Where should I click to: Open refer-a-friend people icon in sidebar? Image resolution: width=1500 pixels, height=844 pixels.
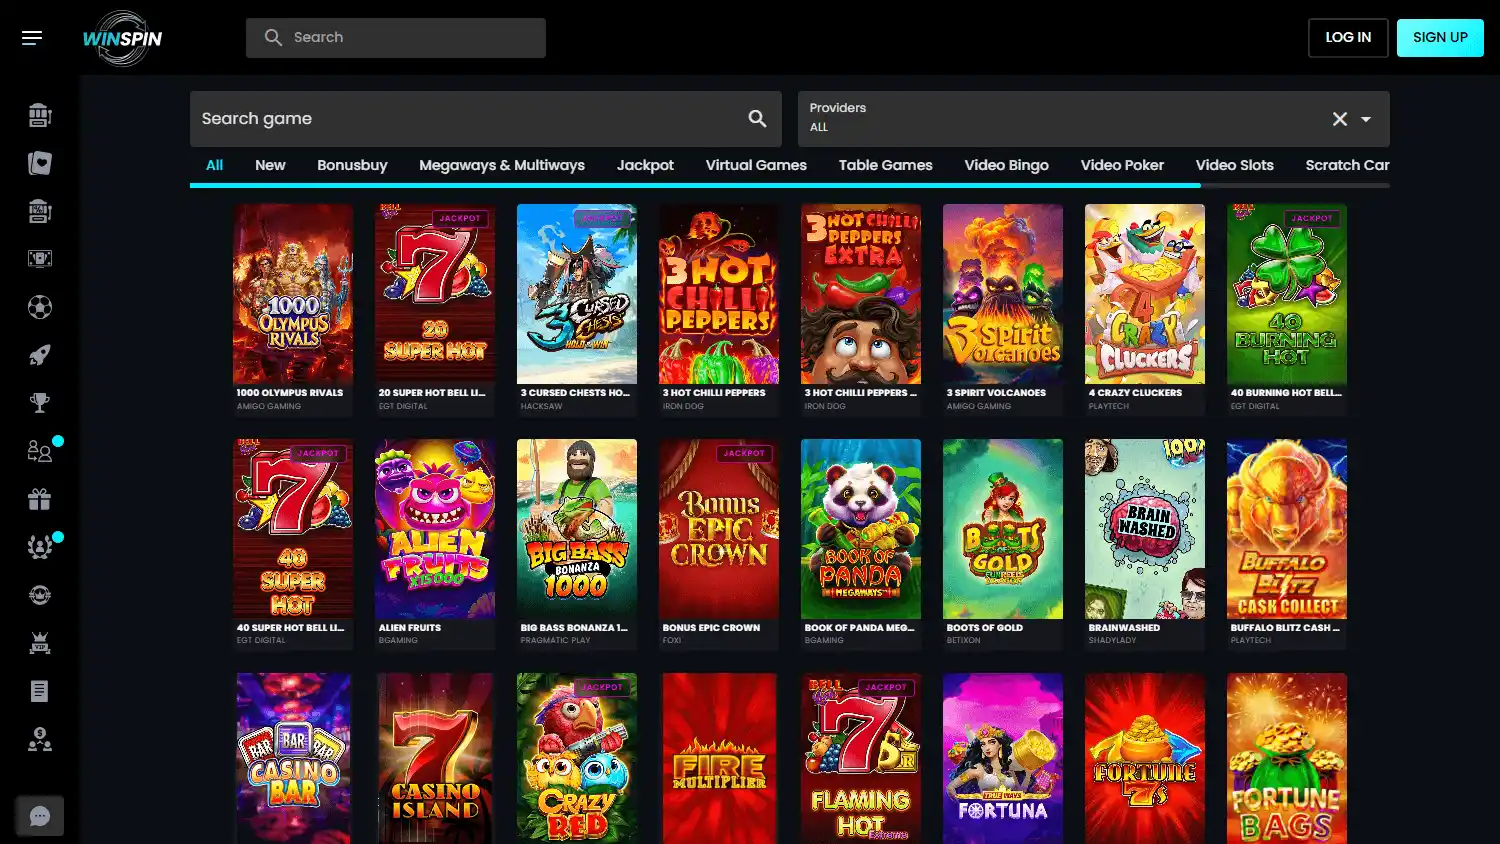pyautogui.click(x=40, y=451)
